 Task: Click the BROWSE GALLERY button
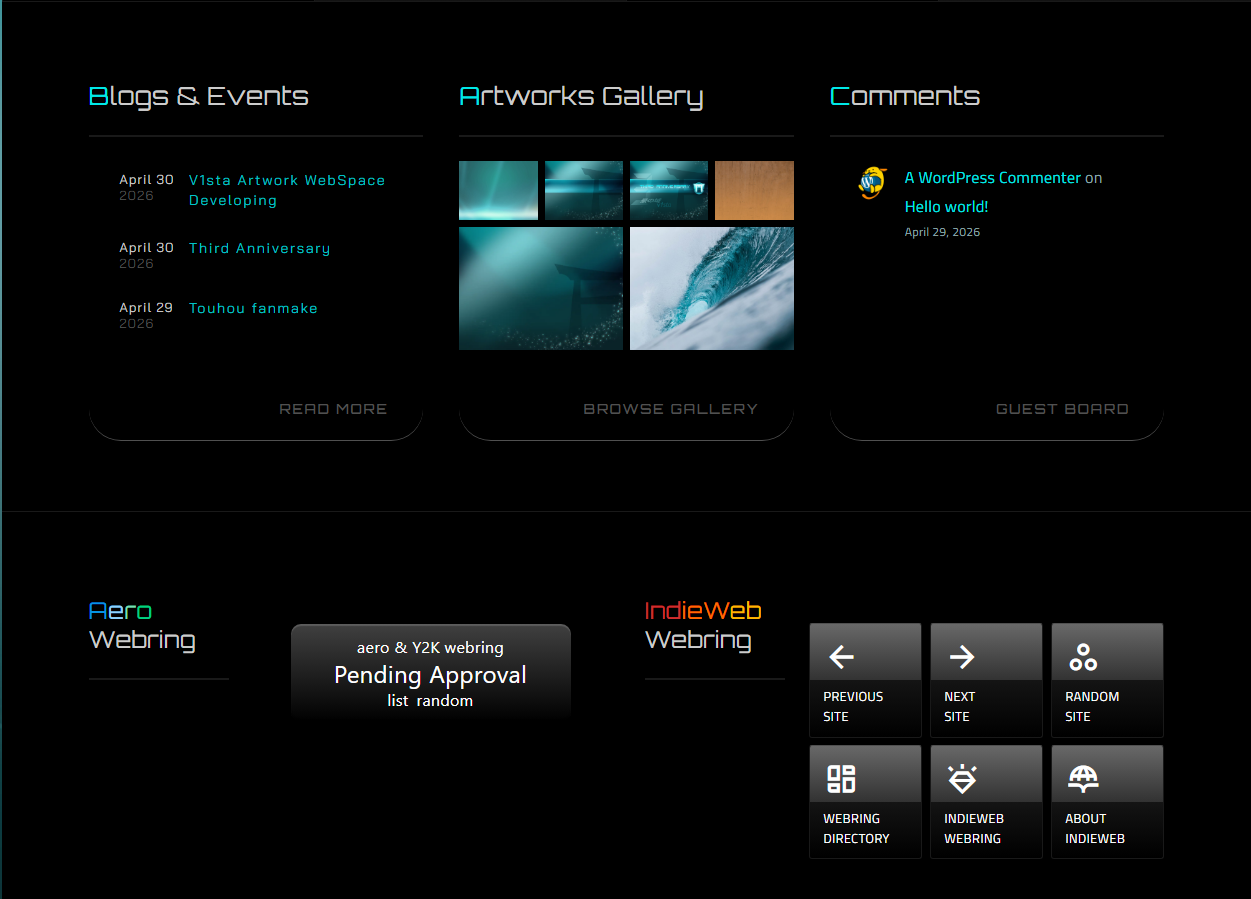[x=670, y=409]
